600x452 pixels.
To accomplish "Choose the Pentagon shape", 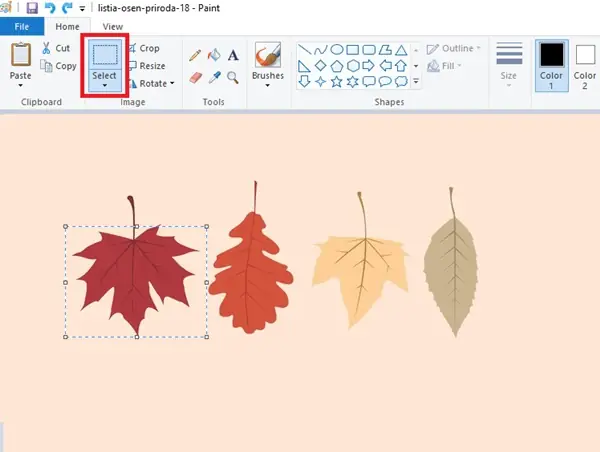I will pyautogui.click(x=336, y=66).
